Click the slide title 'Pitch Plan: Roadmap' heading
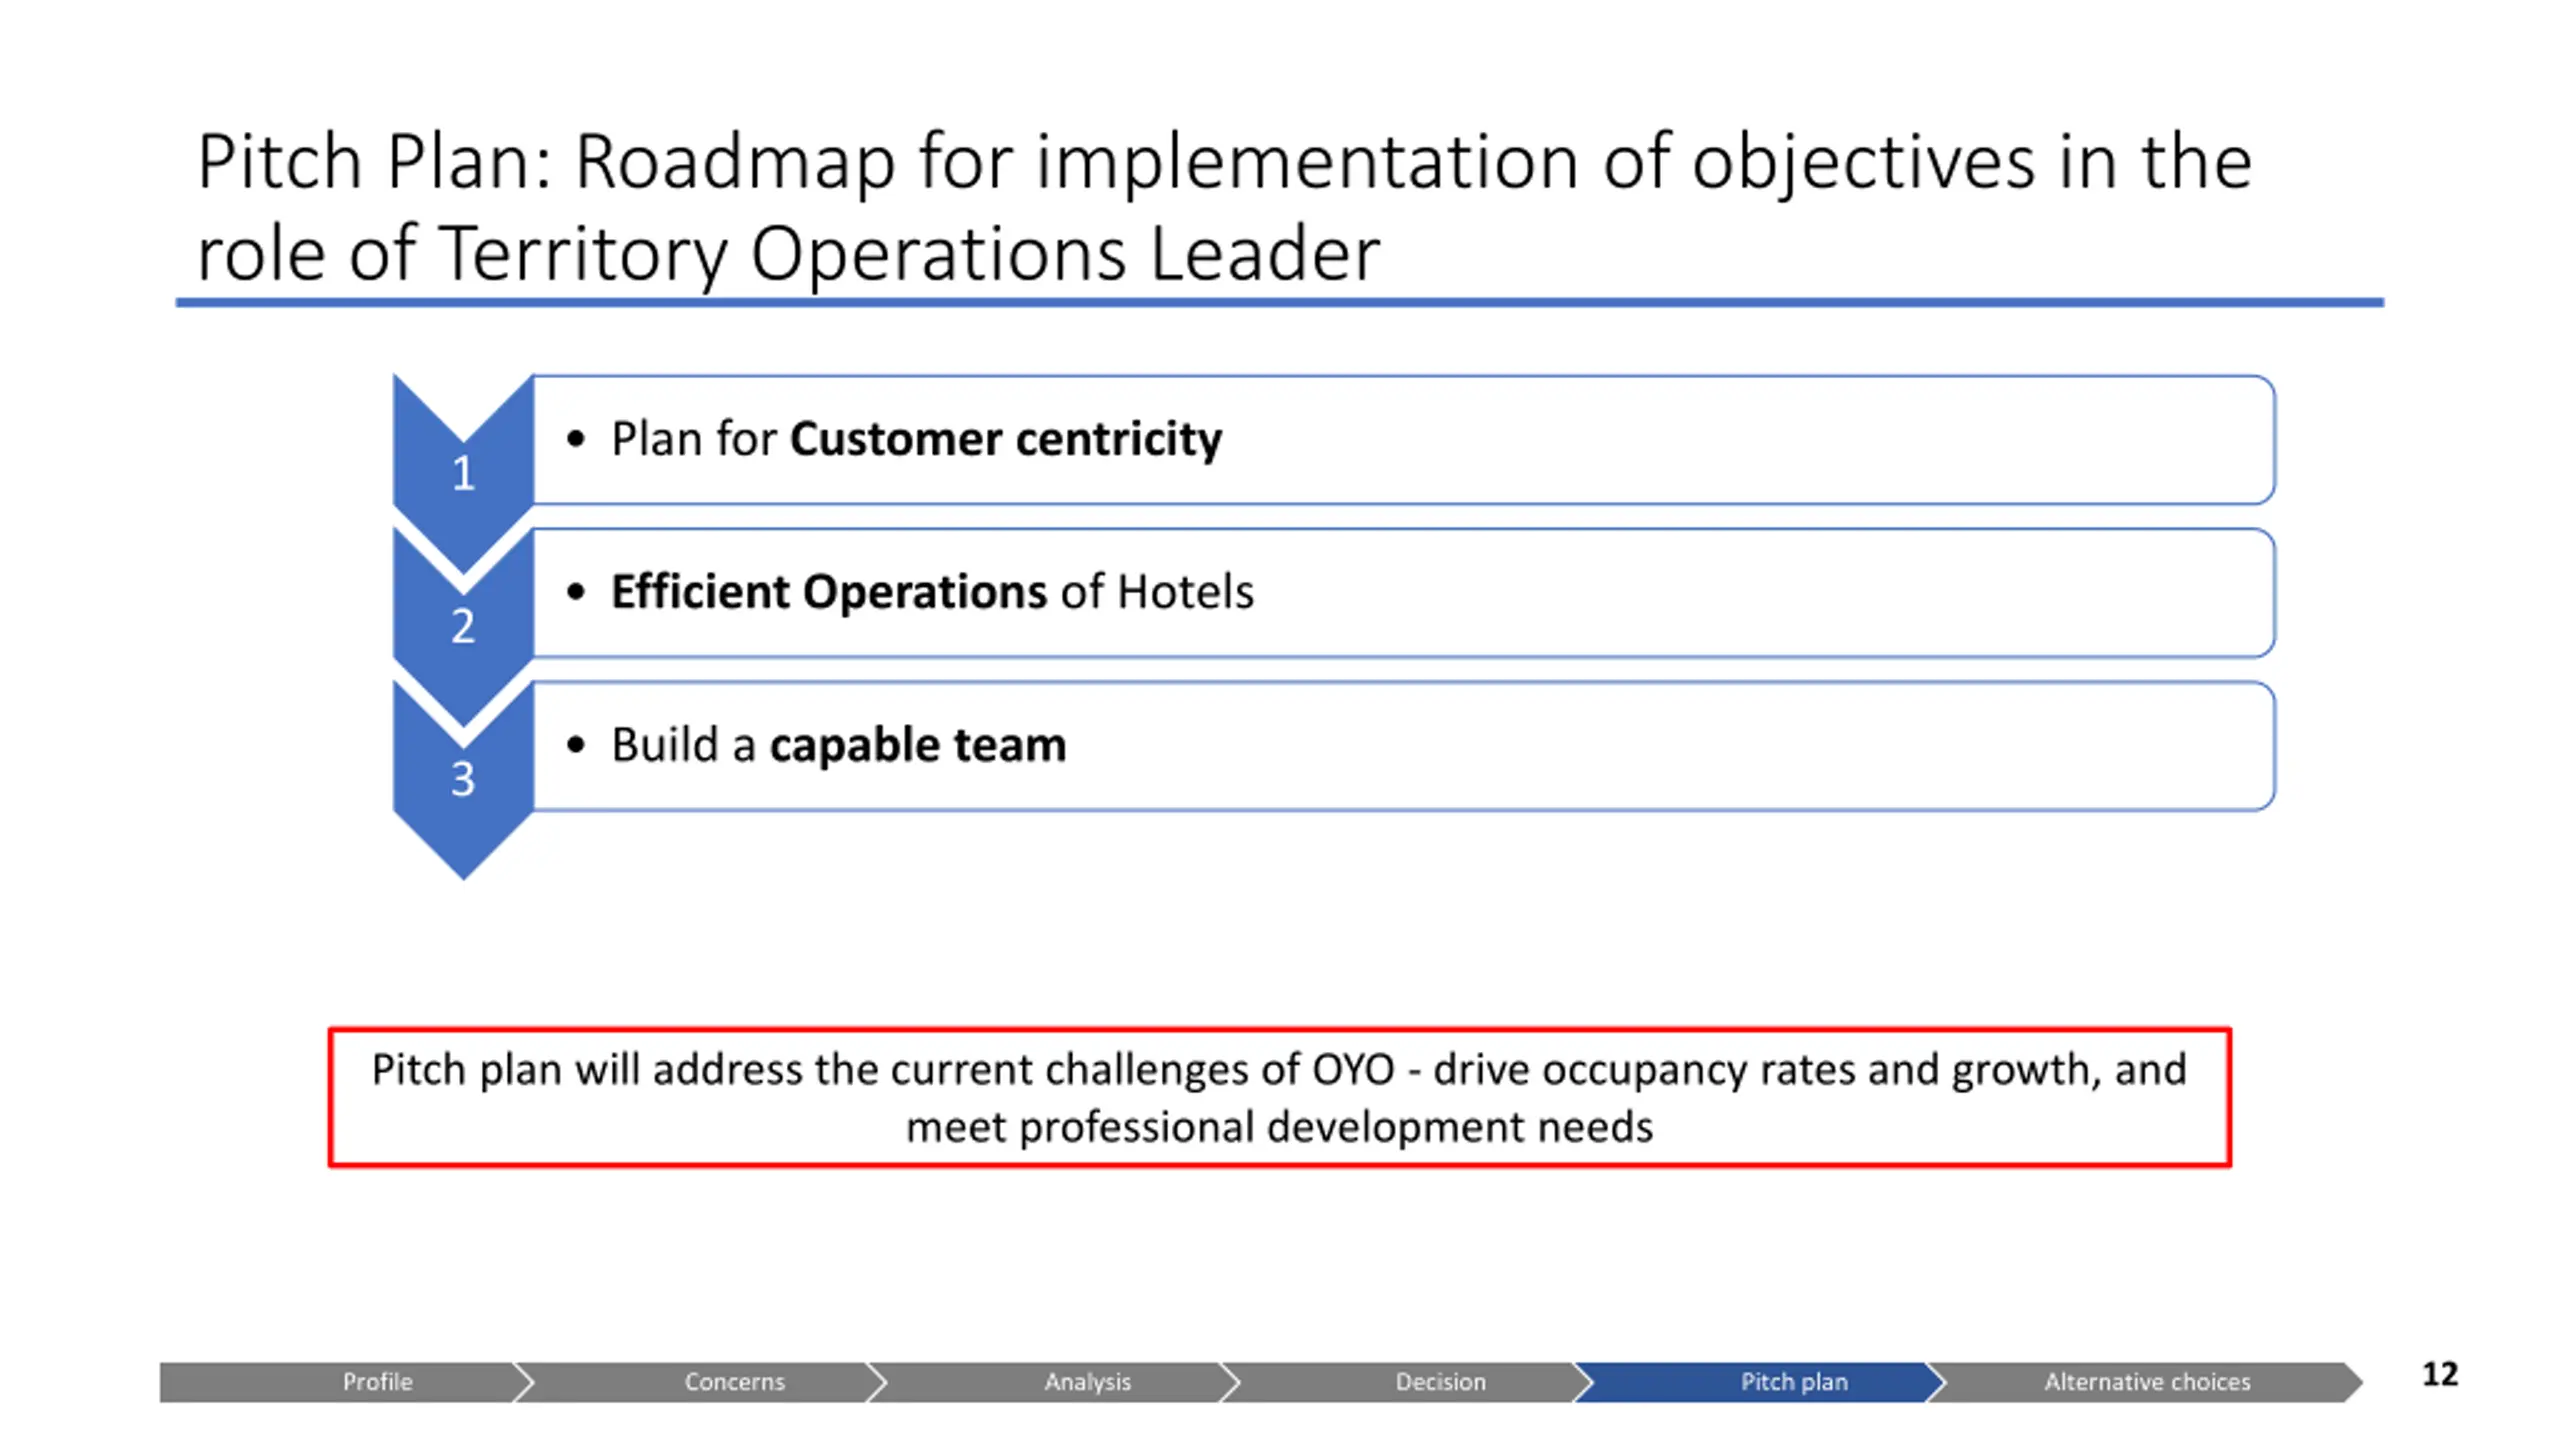The width and height of the screenshot is (2560, 1440). click(x=1224, y=207)
